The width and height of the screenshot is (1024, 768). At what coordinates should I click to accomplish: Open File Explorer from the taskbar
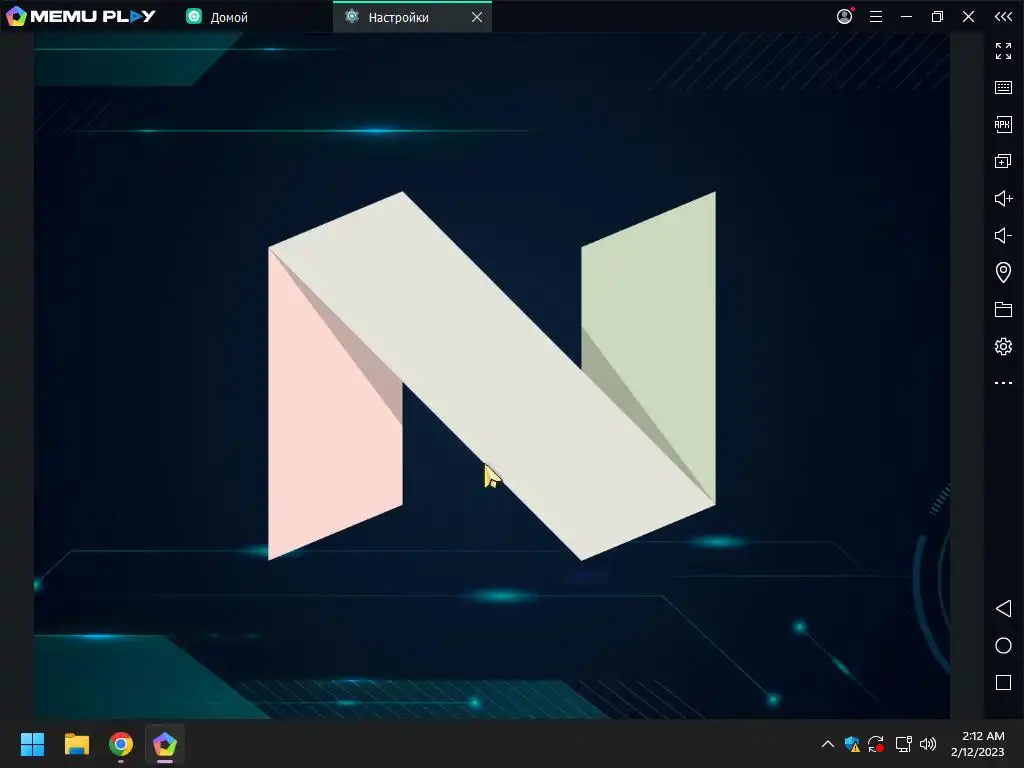[x=76, y=744]
